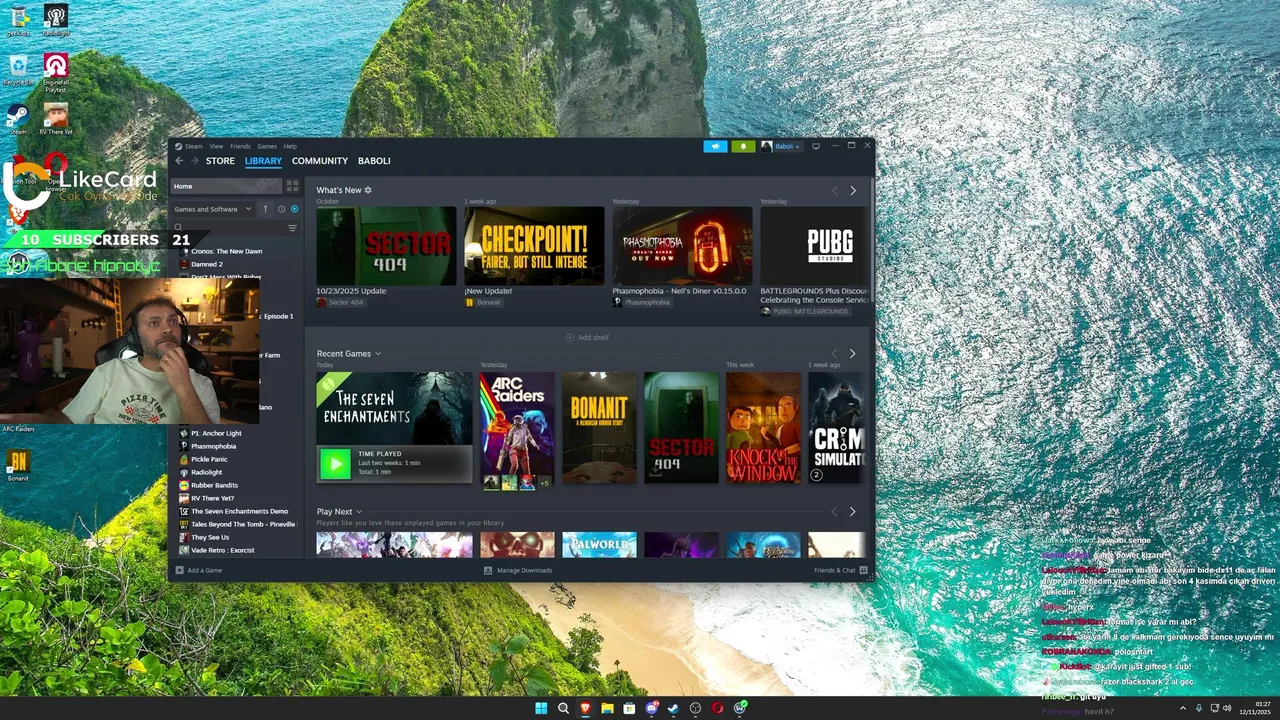1280x720 pixels.
Task: Click the green Play button for Seven Enchantments
Action: 335,463
